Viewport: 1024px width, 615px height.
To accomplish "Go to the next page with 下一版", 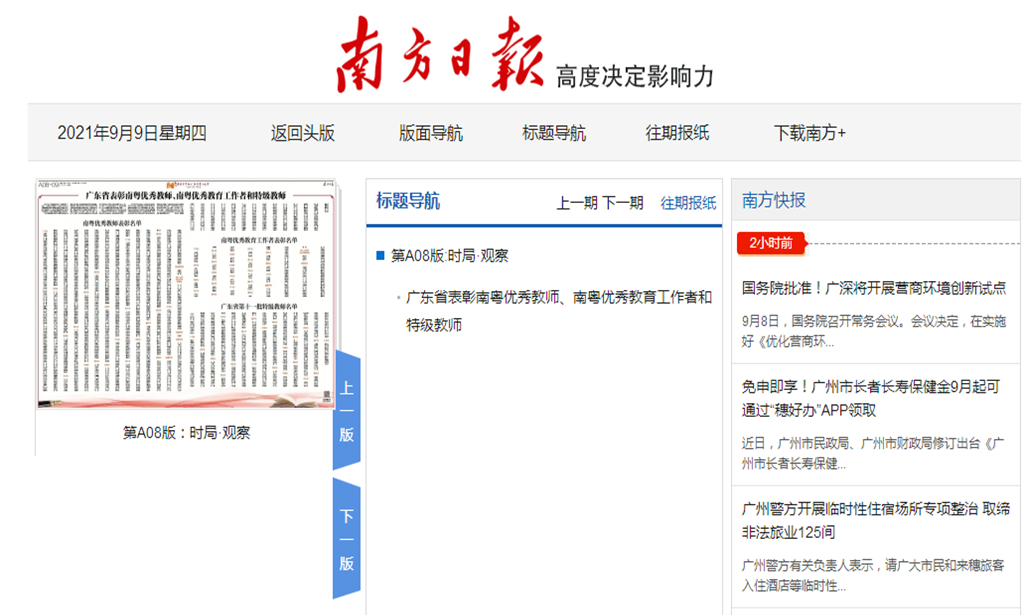I will (x=347, y=539).
